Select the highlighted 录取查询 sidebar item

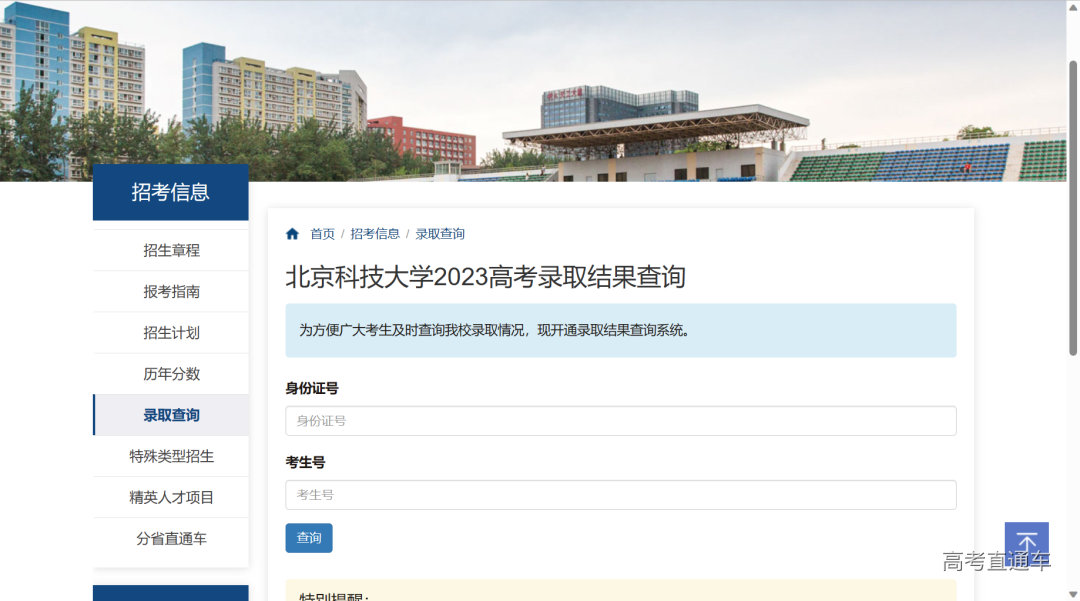[x=170, y=415]
